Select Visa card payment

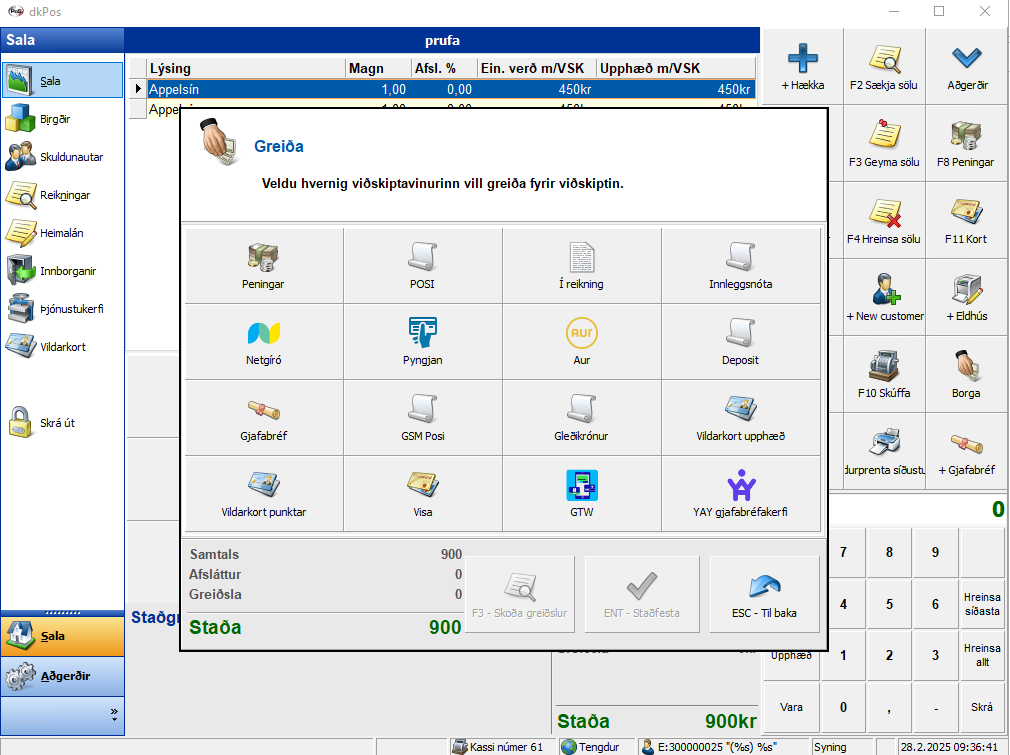coord(423,493)
